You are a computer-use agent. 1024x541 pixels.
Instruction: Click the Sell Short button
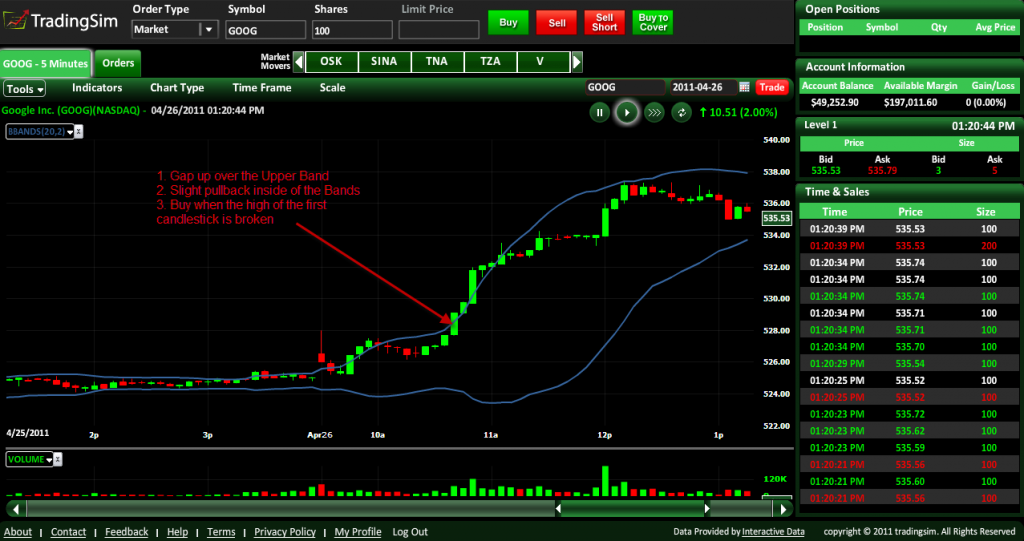(604, 22)
